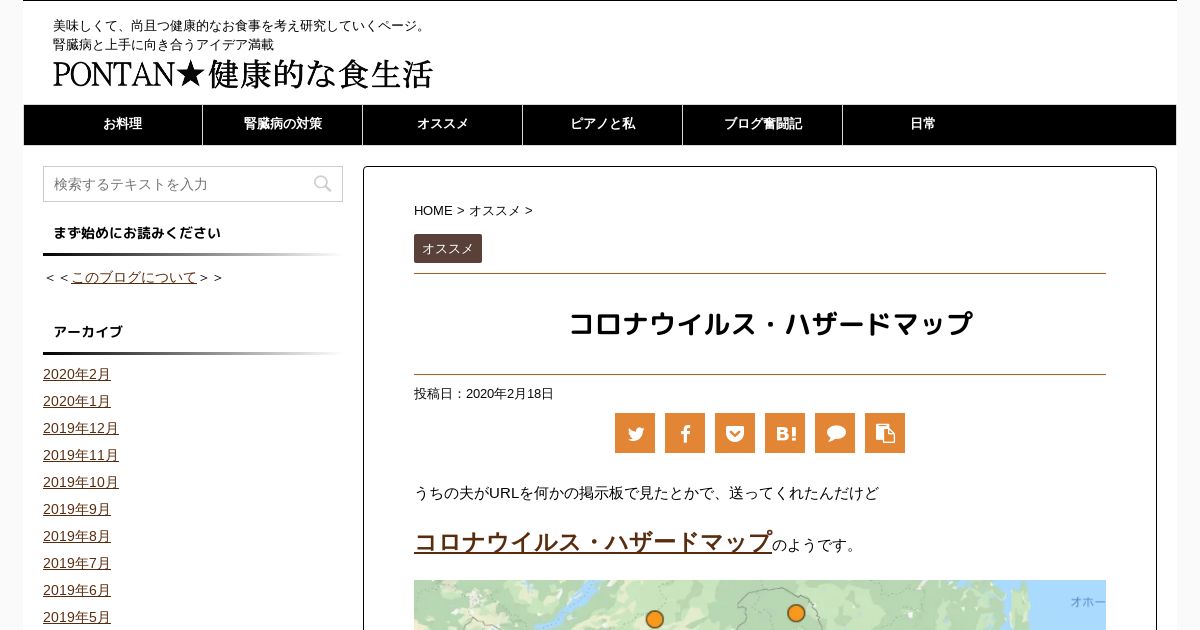Share the post on Twitter
The width and height of the screenshot is (1200, 630).
point(635,433)
